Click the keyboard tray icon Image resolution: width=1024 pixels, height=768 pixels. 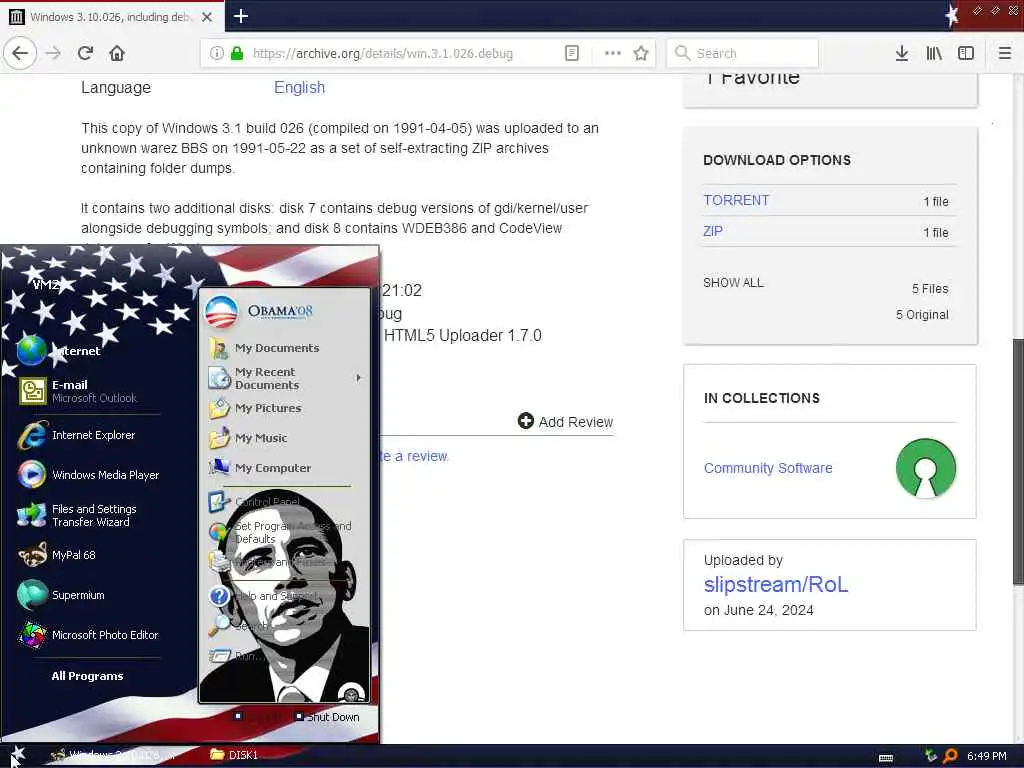click(886, 757)
